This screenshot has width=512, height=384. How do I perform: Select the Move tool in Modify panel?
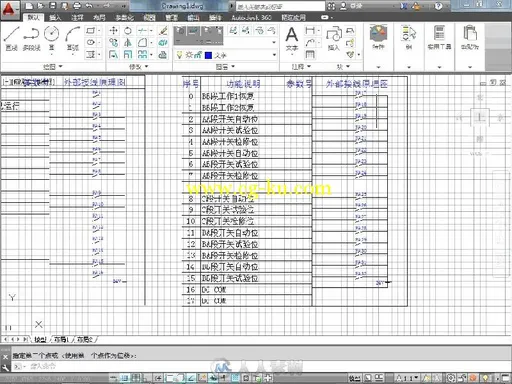coord(114,31)
